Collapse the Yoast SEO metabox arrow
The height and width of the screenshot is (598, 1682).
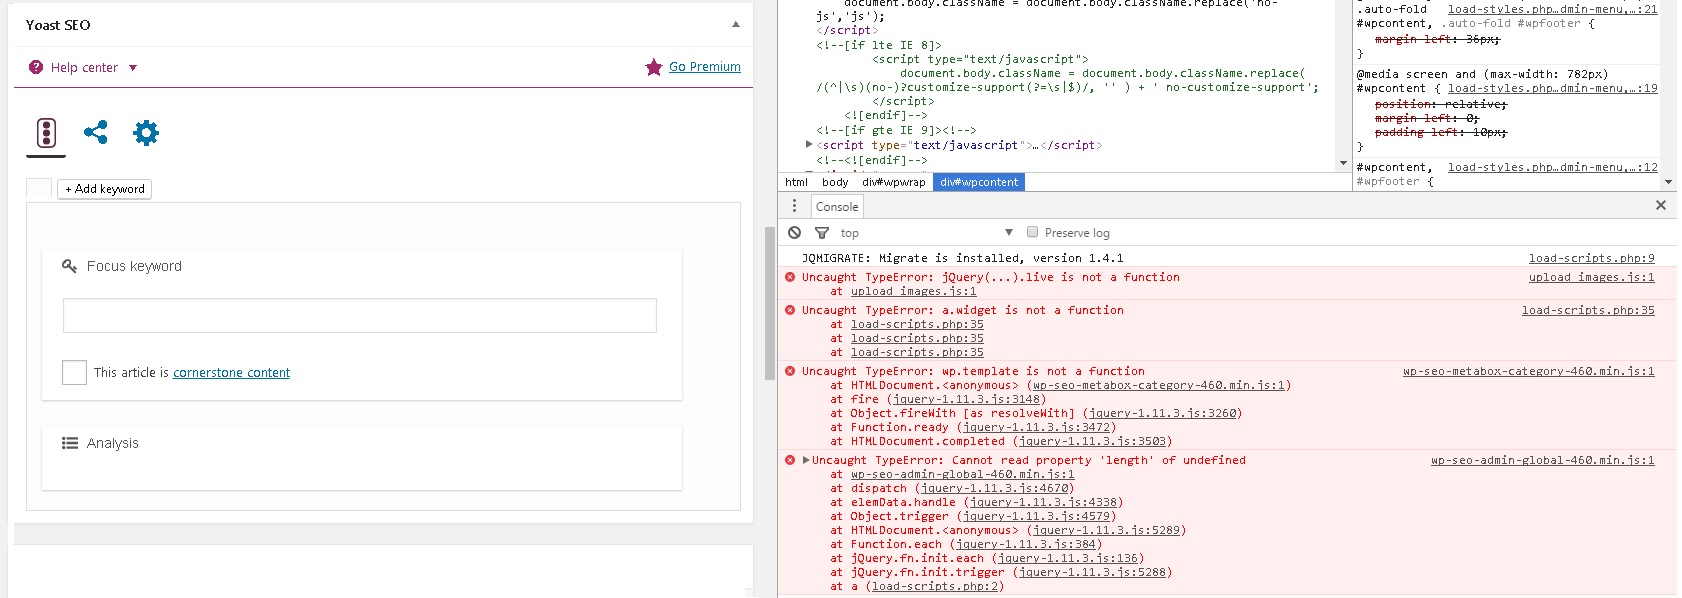click(x=736, y=25)
